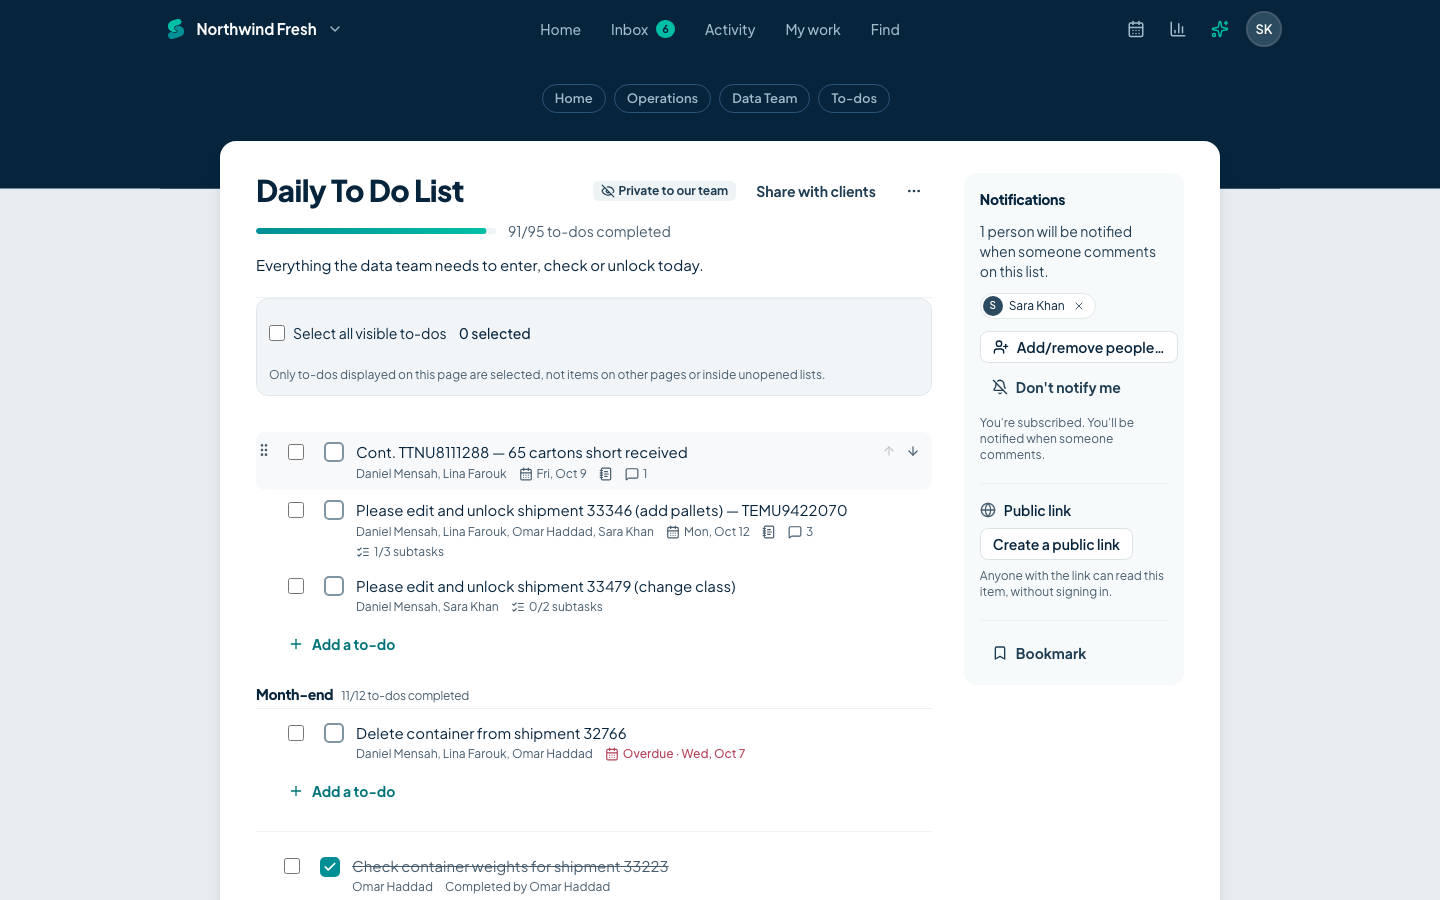Add a to-do under the Month-end group
Viewport: 1440px width, 900px height.
342,791
